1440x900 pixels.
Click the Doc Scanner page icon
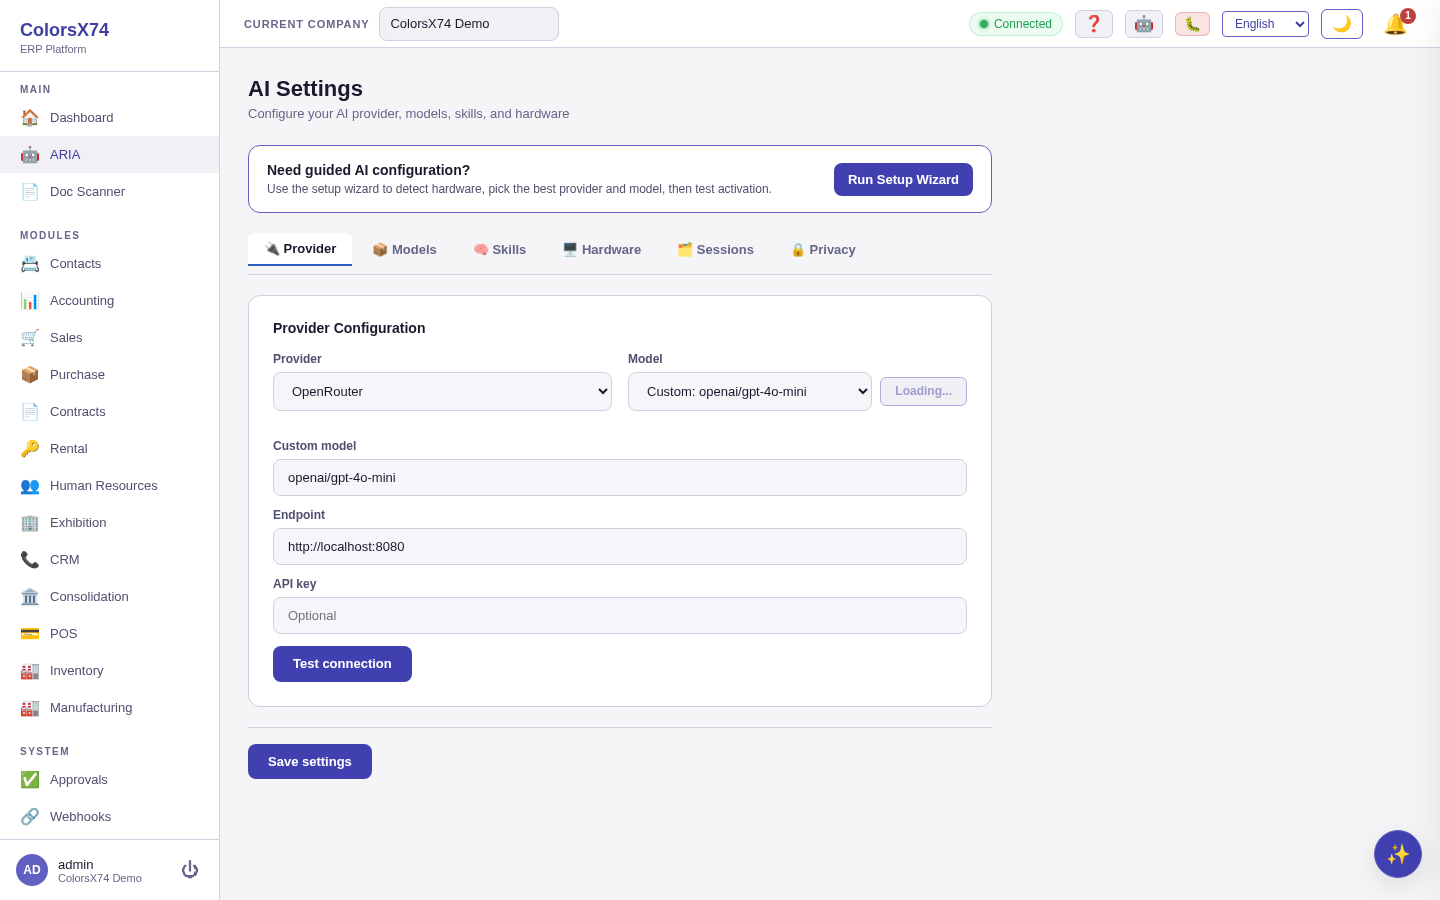pyautogui.click(x=30, y=191)
